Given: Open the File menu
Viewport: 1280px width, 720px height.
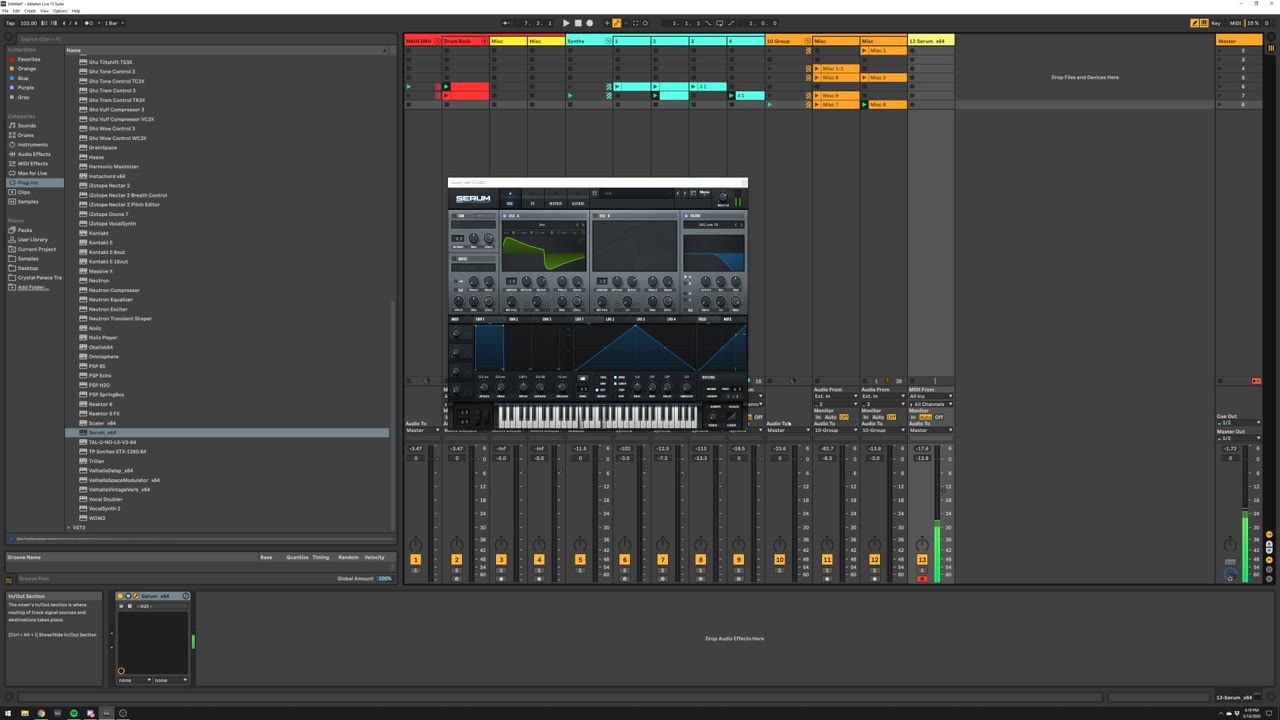Looking at the screenshot, I should [x=5, y=11].
